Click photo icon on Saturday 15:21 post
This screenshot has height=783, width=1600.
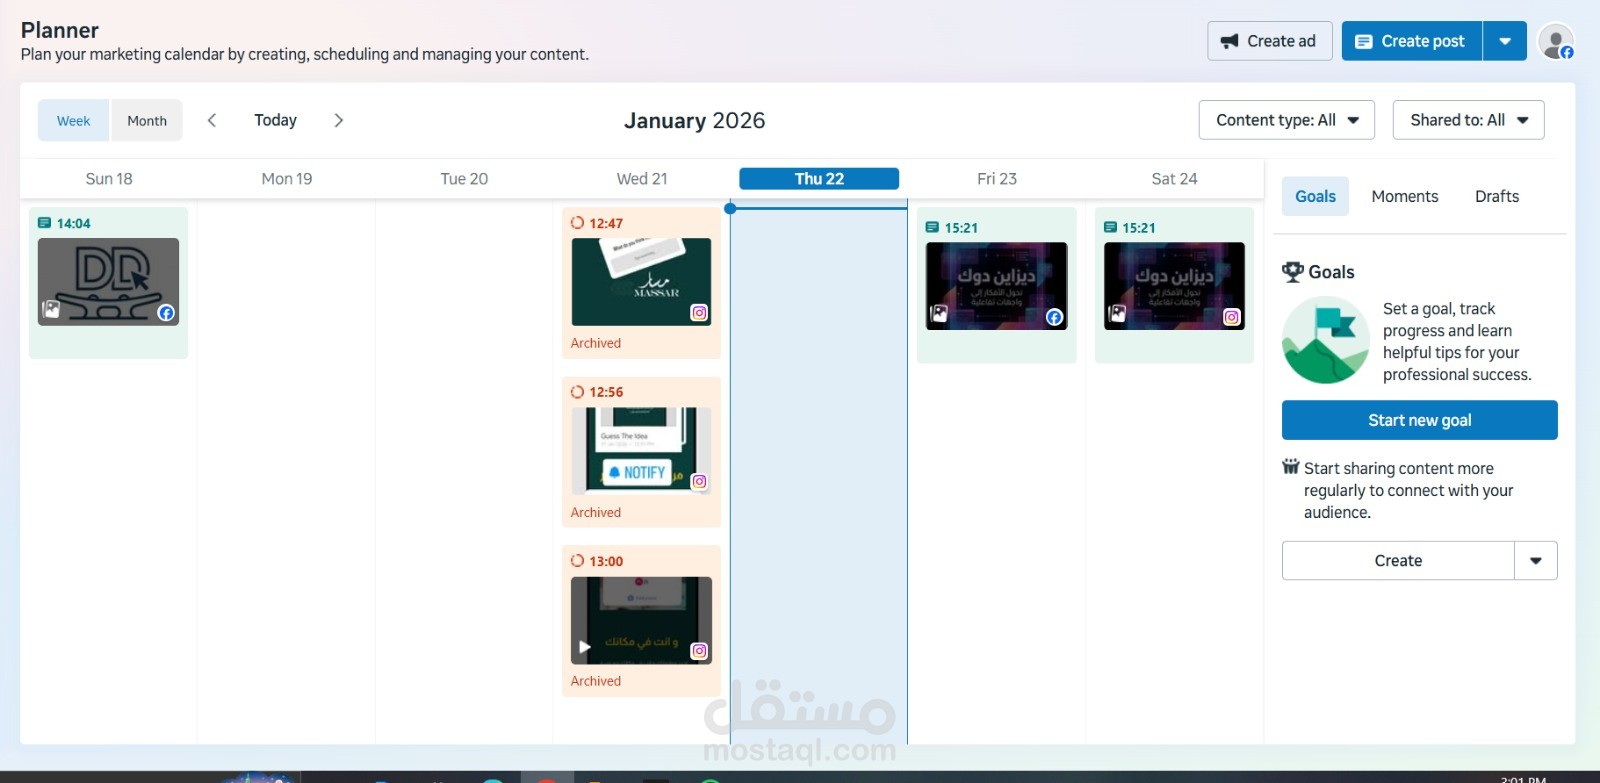pos(1117,314)
